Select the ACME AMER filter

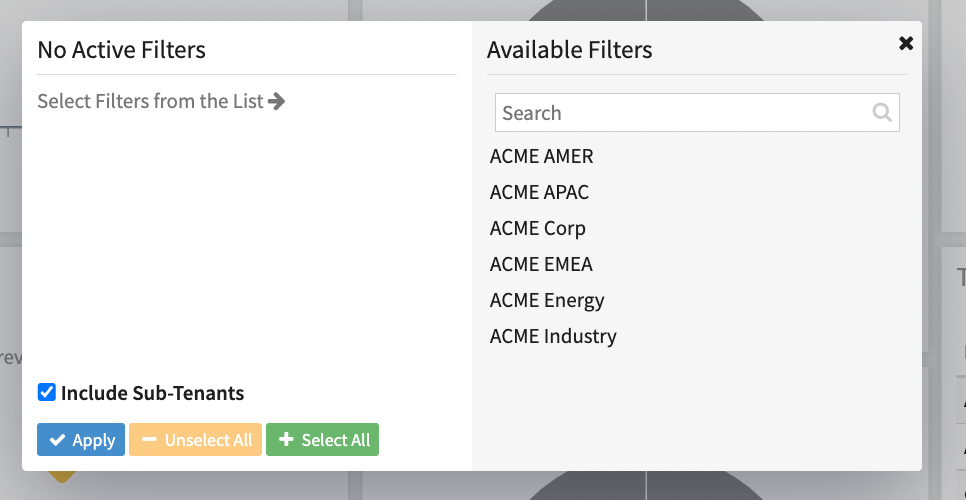(541, 157)
